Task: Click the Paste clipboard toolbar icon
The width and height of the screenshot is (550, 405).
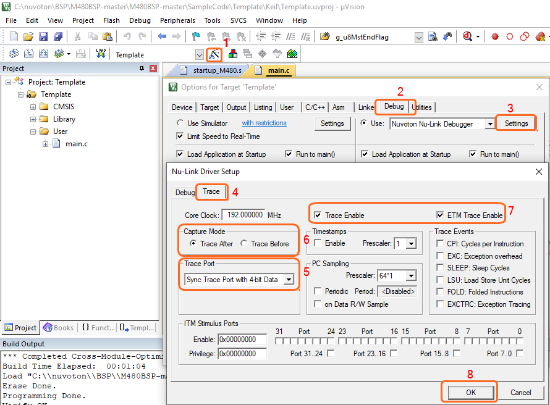Action: point(107,36)
